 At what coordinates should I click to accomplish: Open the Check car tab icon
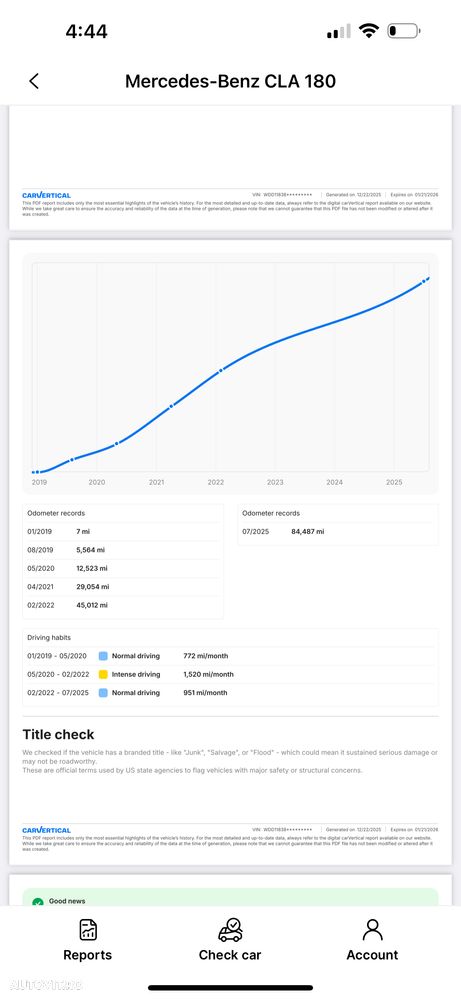(x=230, y=930)
